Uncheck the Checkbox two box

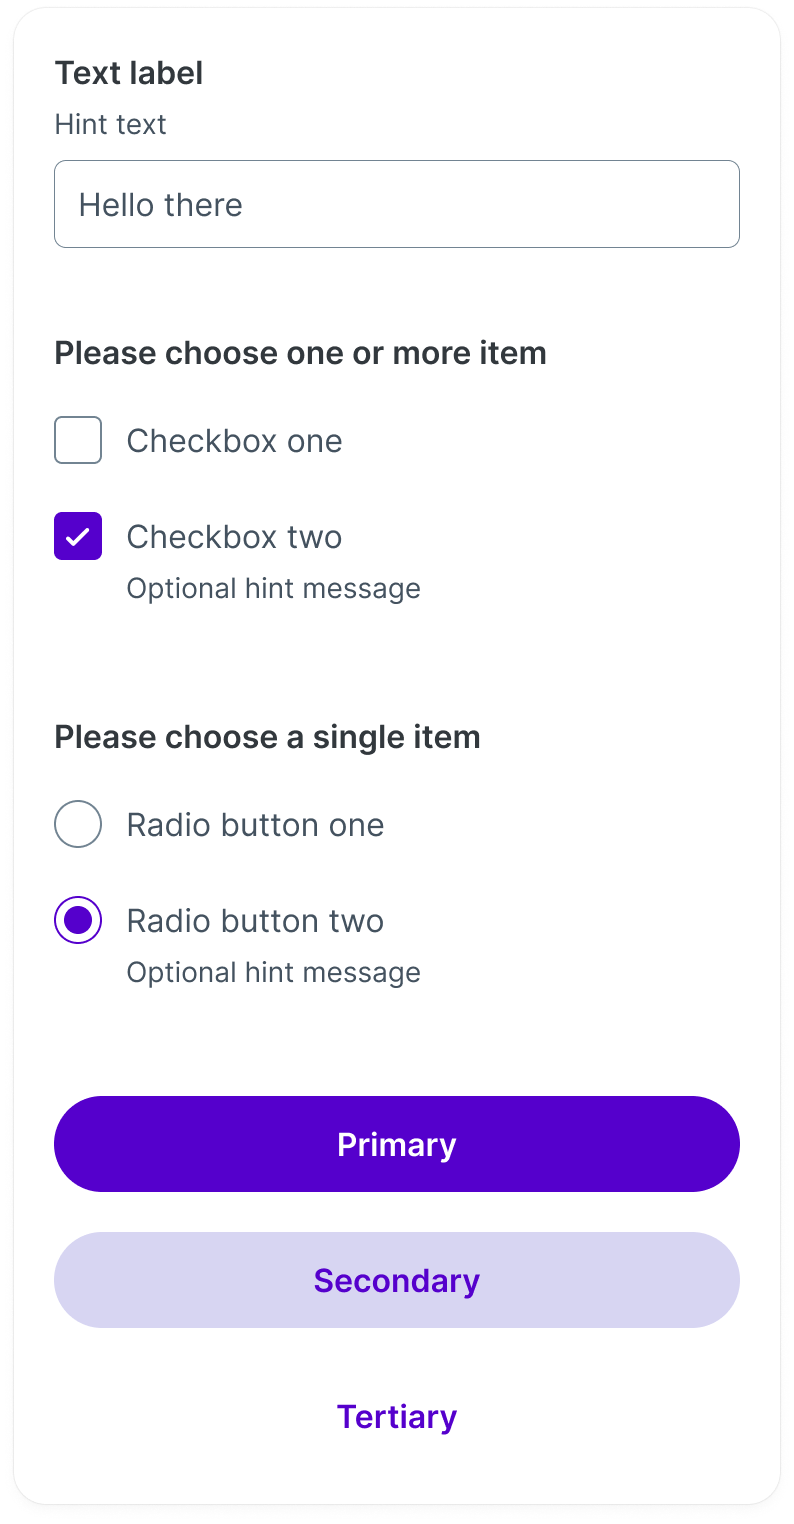pyautogui.click(x=78, y=536)
